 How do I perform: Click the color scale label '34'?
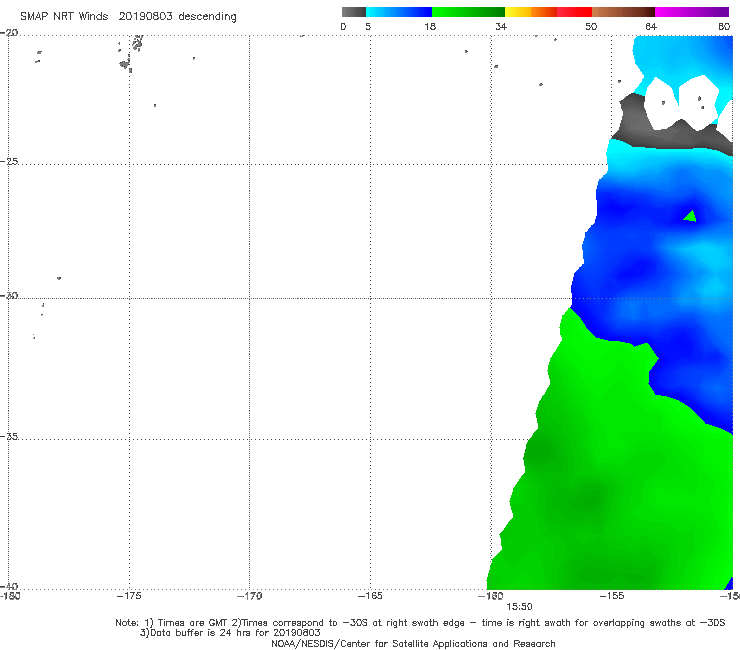point(501,26)
